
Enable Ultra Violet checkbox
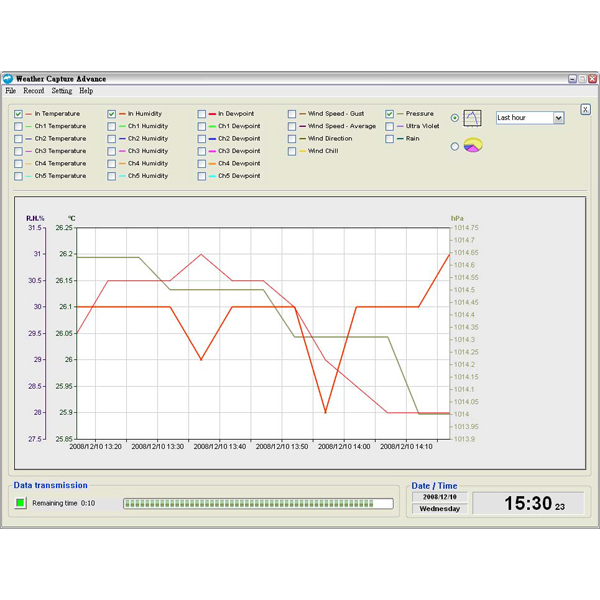[x=390, y=126]
